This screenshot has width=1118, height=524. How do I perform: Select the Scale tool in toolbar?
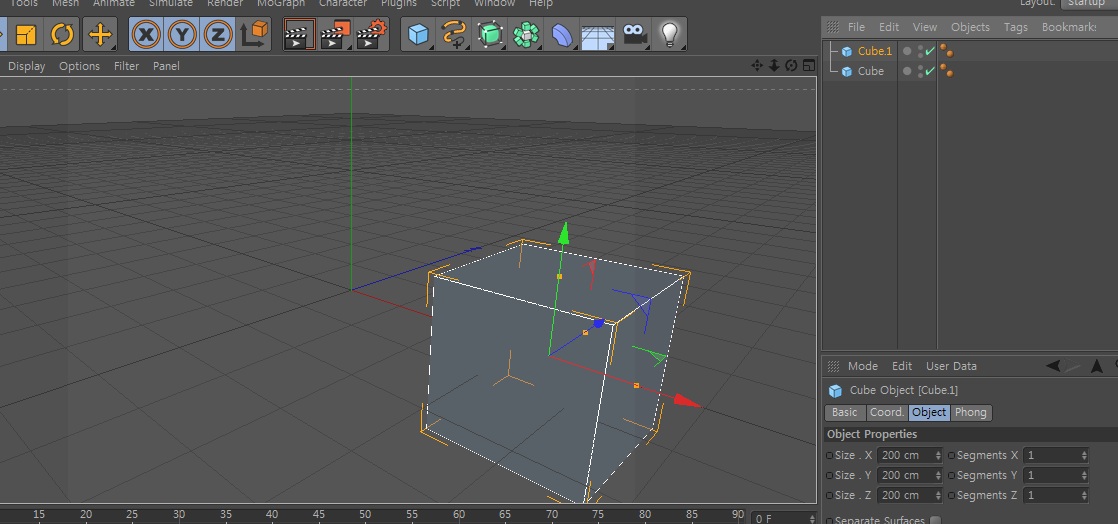(x=25, y=35)
